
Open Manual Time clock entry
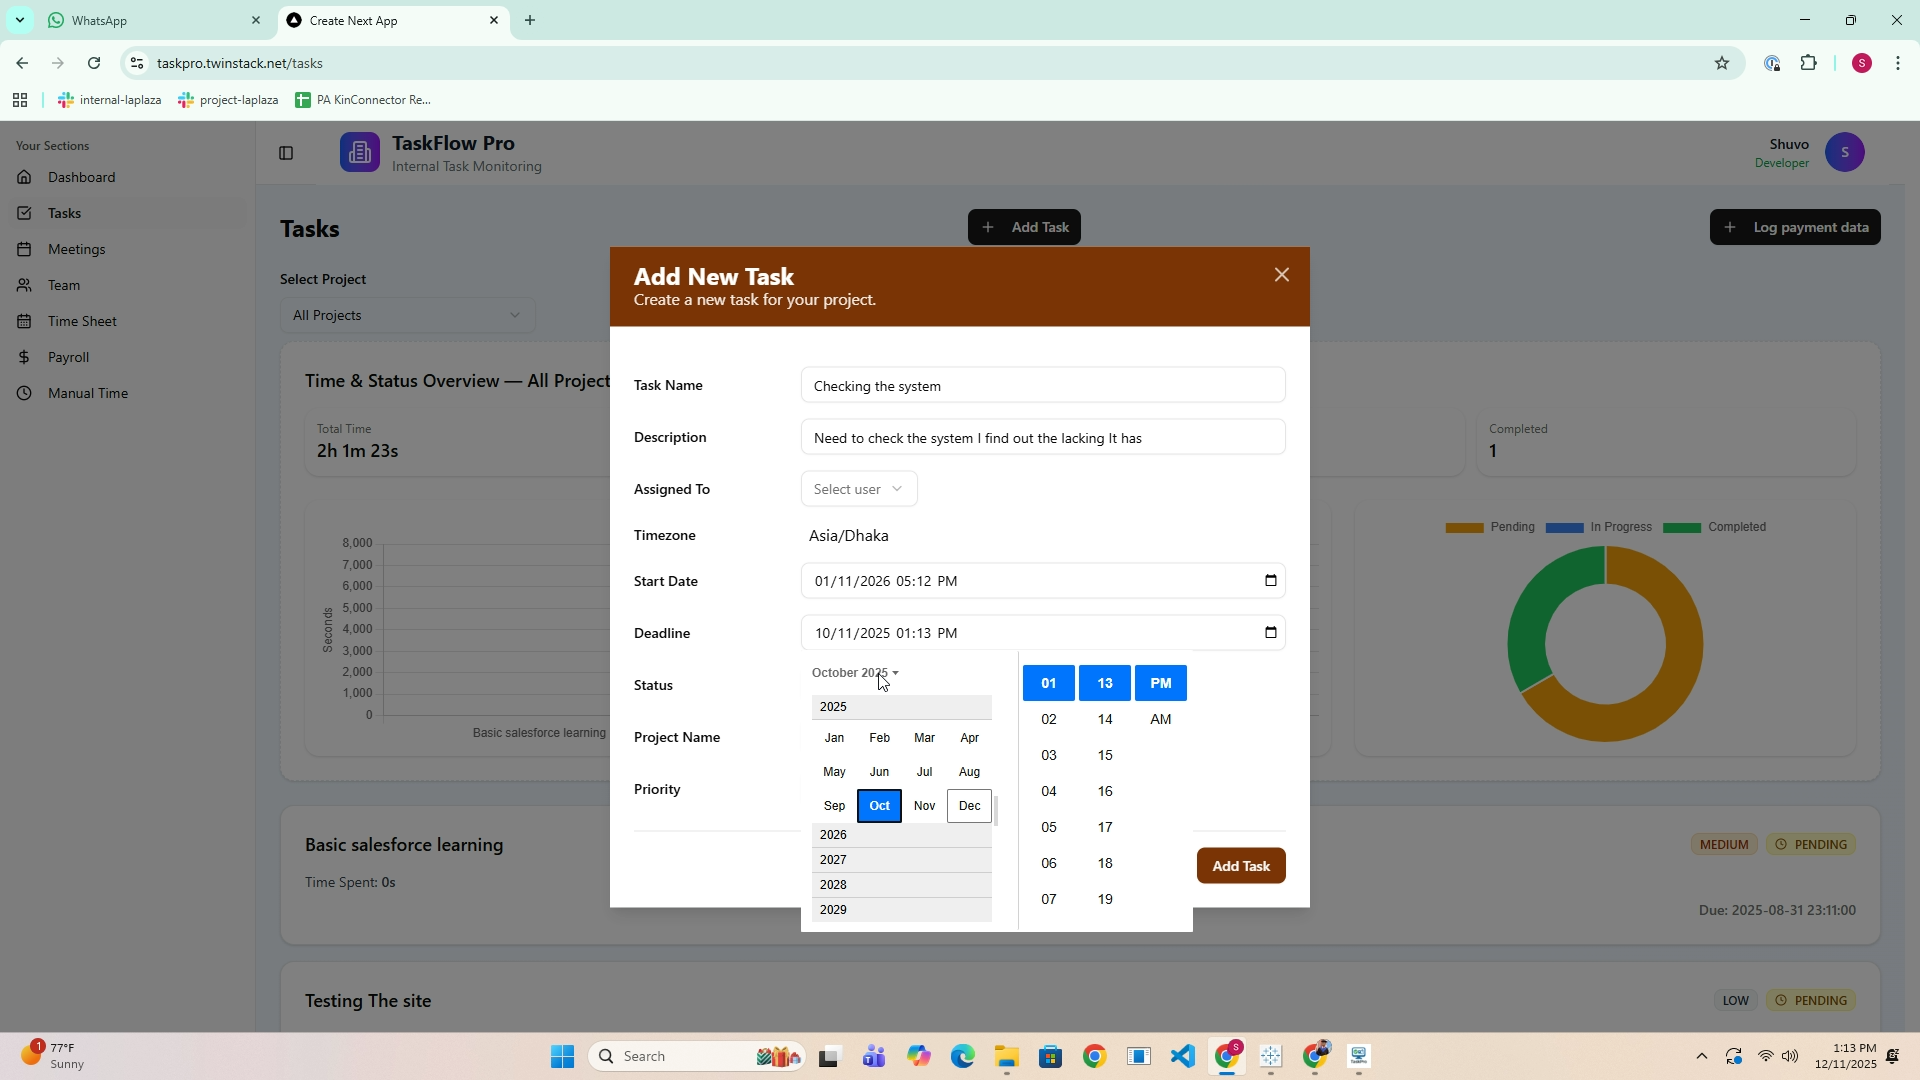tap(87, 393)
